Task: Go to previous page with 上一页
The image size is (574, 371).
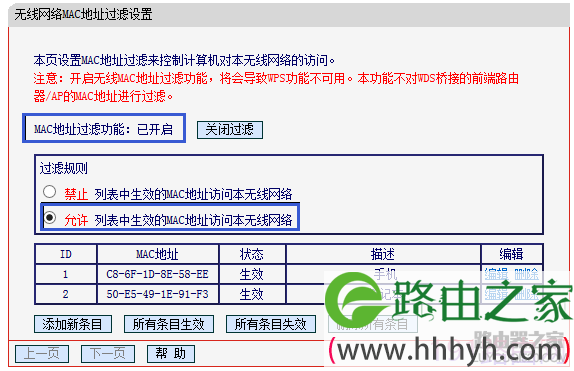Action: coord(42,354)
